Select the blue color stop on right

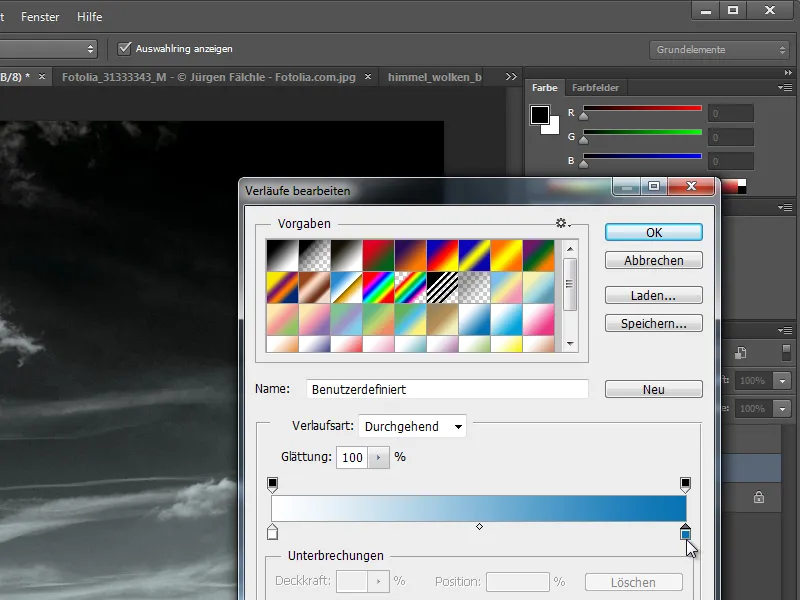pos(685,532)
